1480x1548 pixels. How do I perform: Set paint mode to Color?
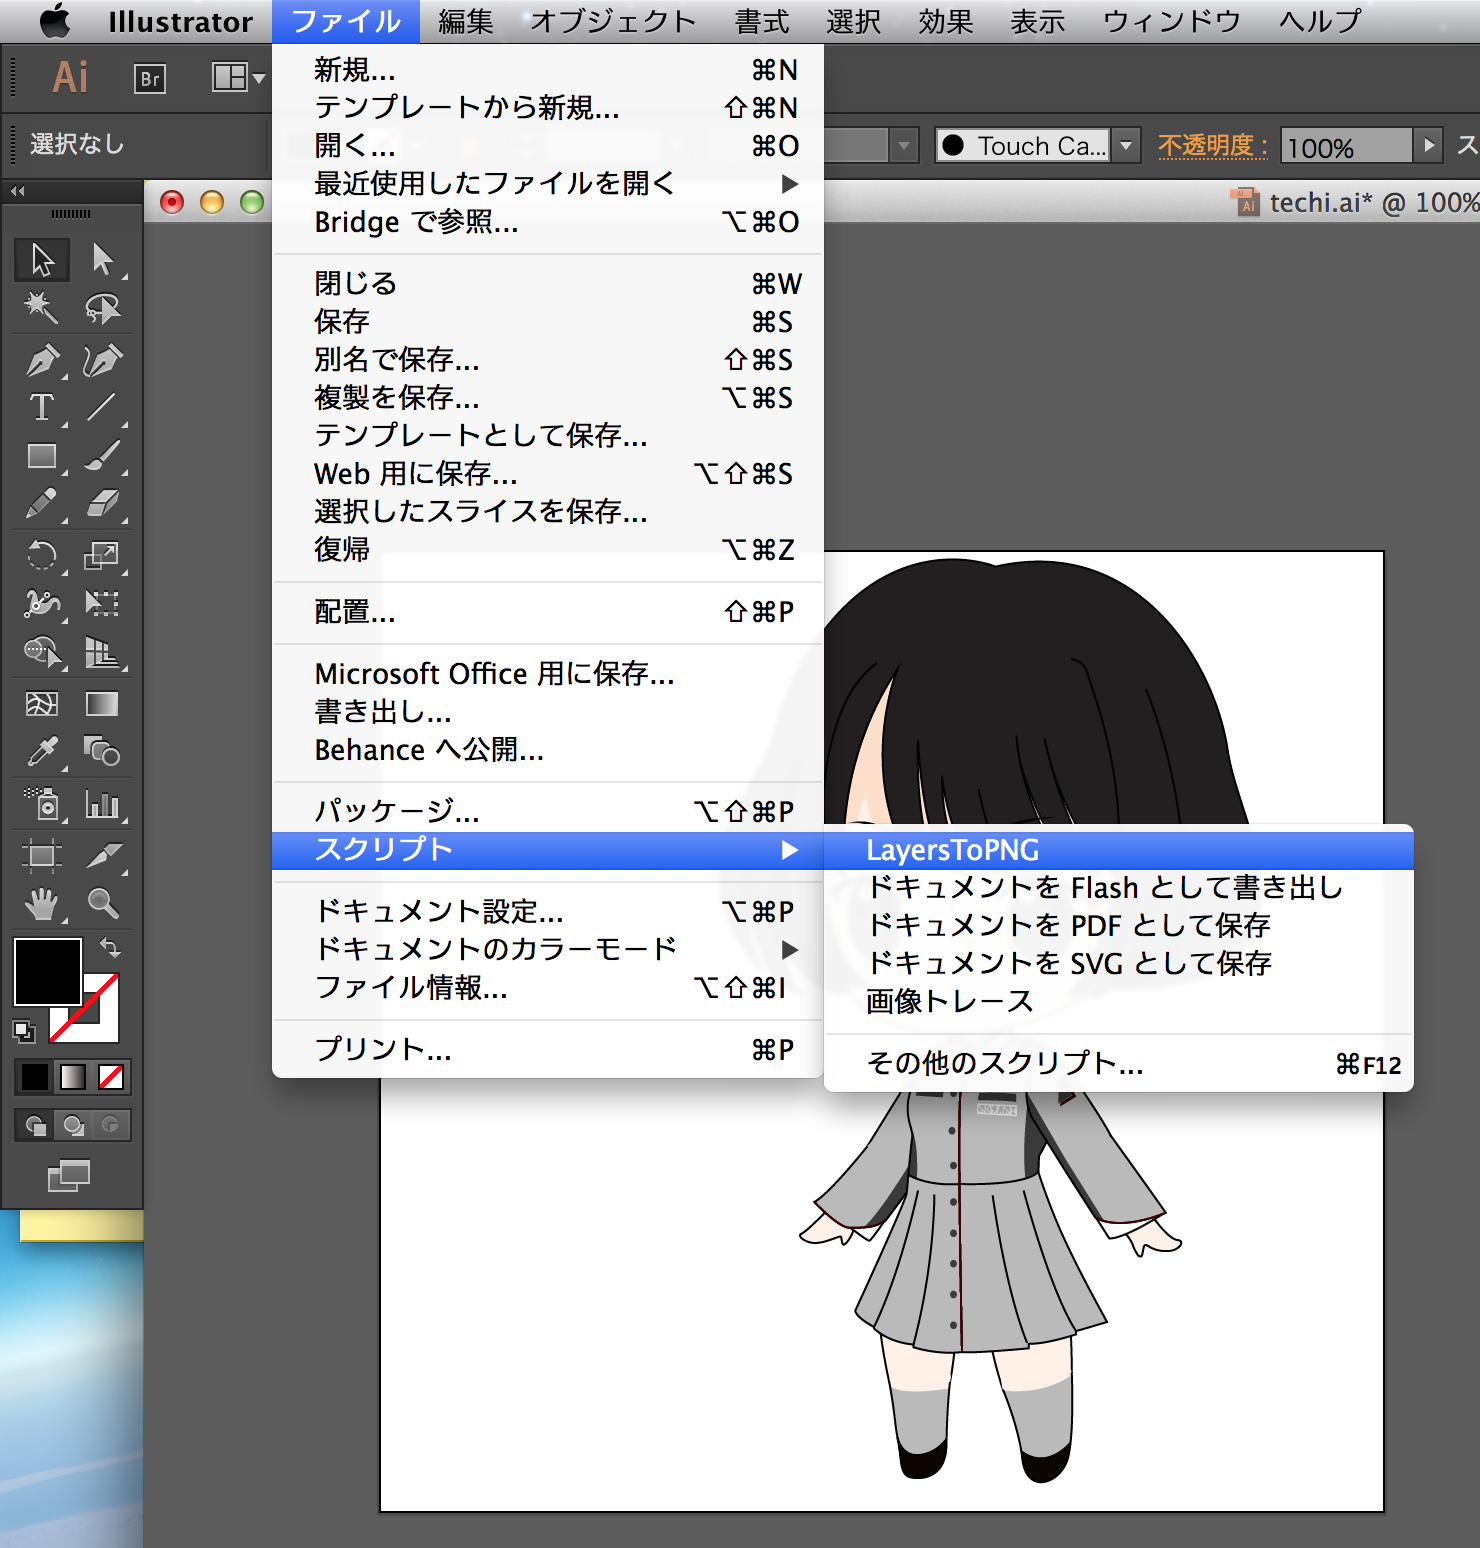point(35,1077)
